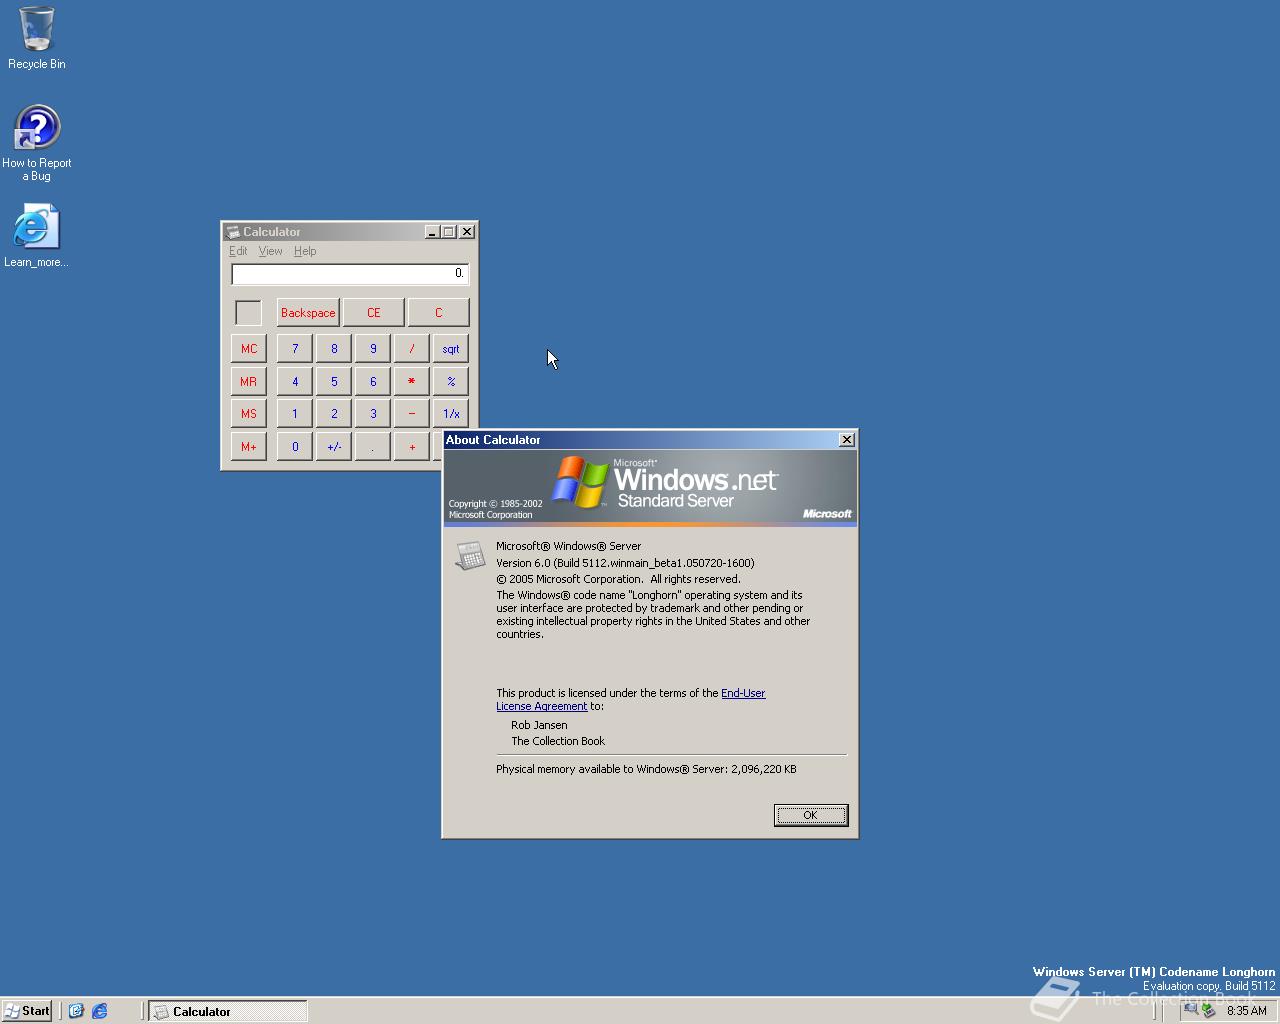Open the Help menu in Calculator

click(304, 251)
